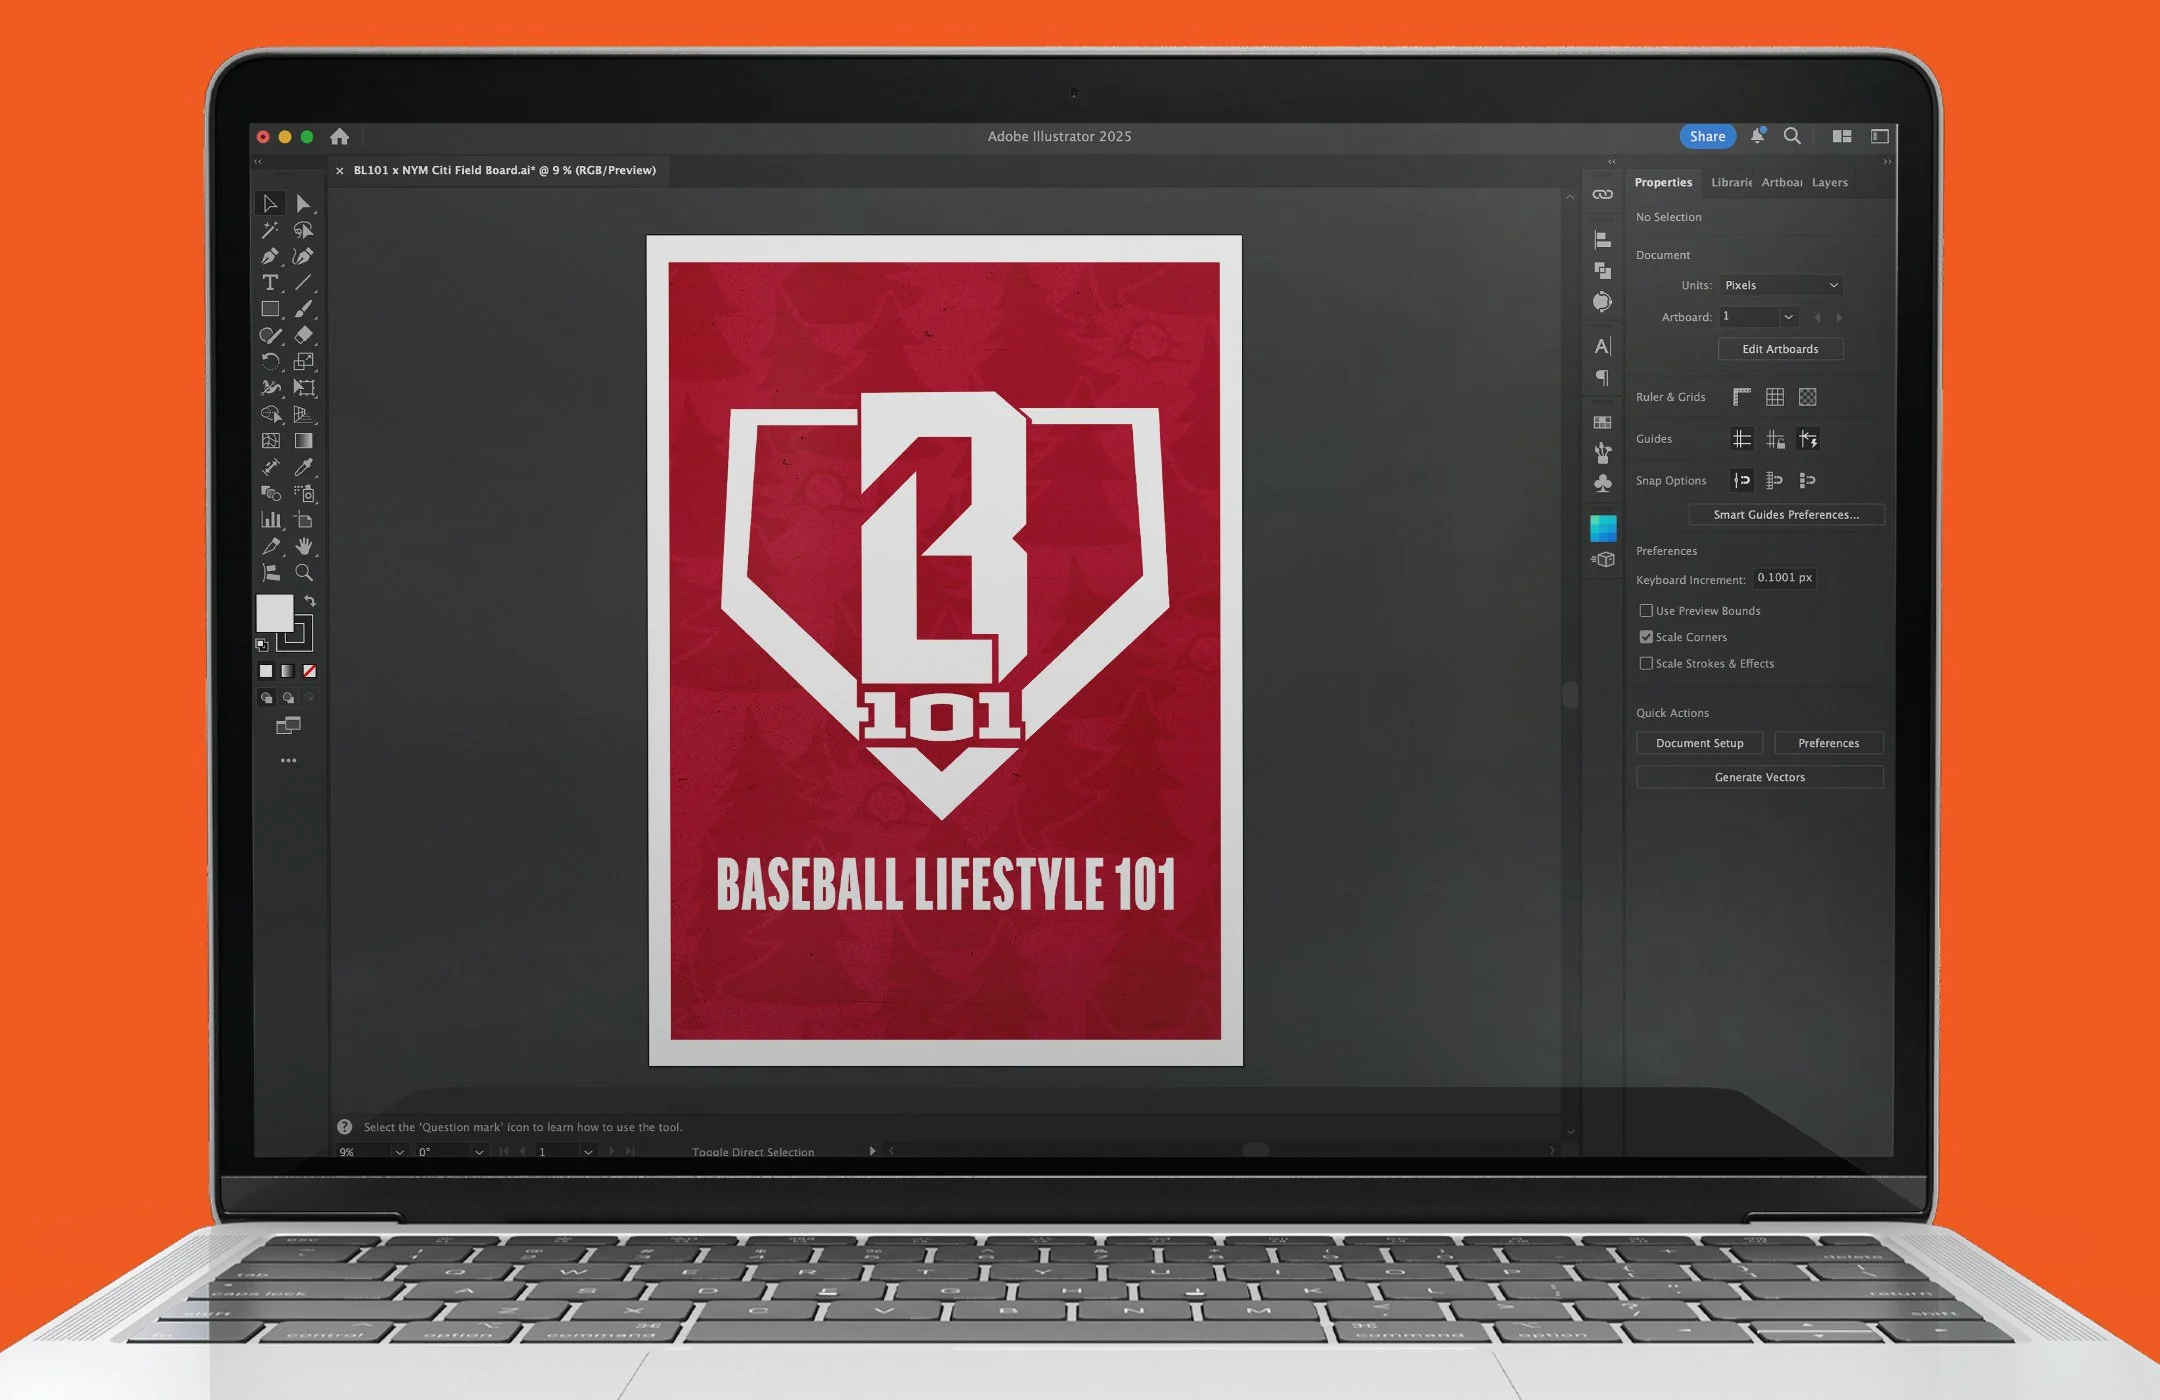
Task: Select the Rectangle tool
Action: point(270,309)
